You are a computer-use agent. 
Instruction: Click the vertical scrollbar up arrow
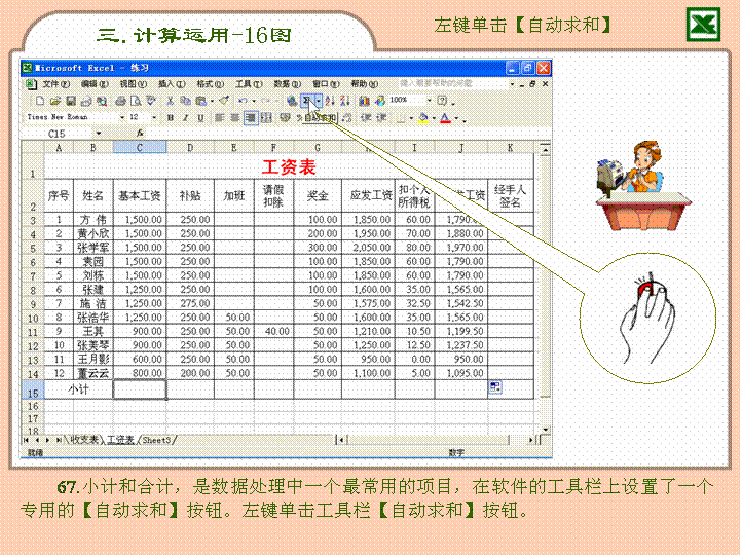click(545, 150)
